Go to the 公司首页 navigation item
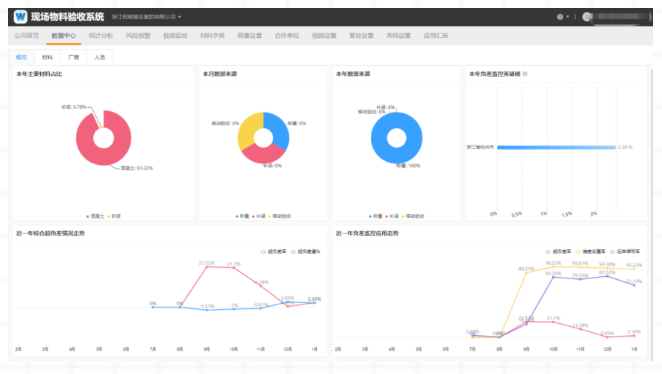Viewport: 662px width, 374px height. click(x=27, y=35)
